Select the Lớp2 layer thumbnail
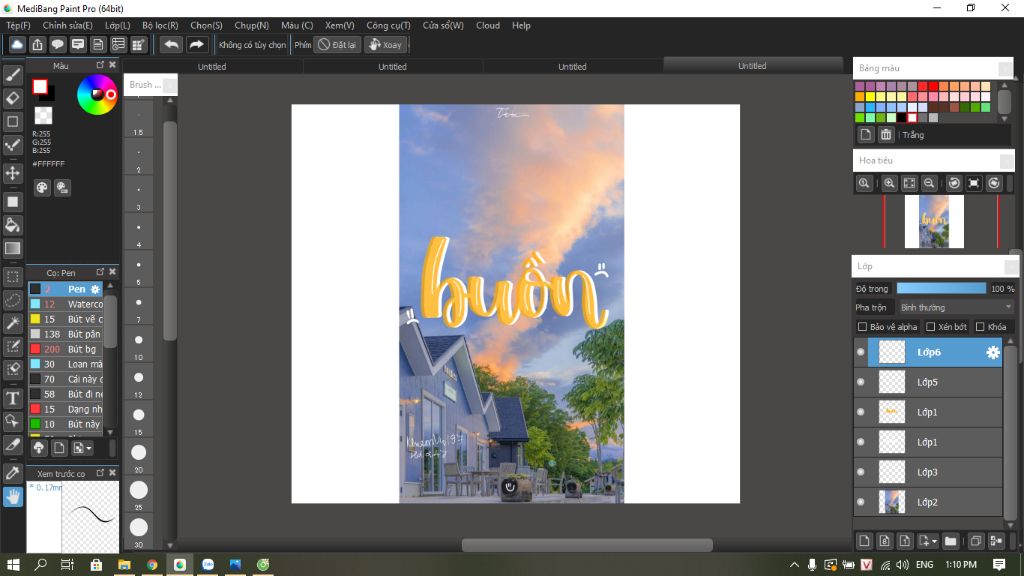Viewport: 1024px width, 576px height. 891,502
